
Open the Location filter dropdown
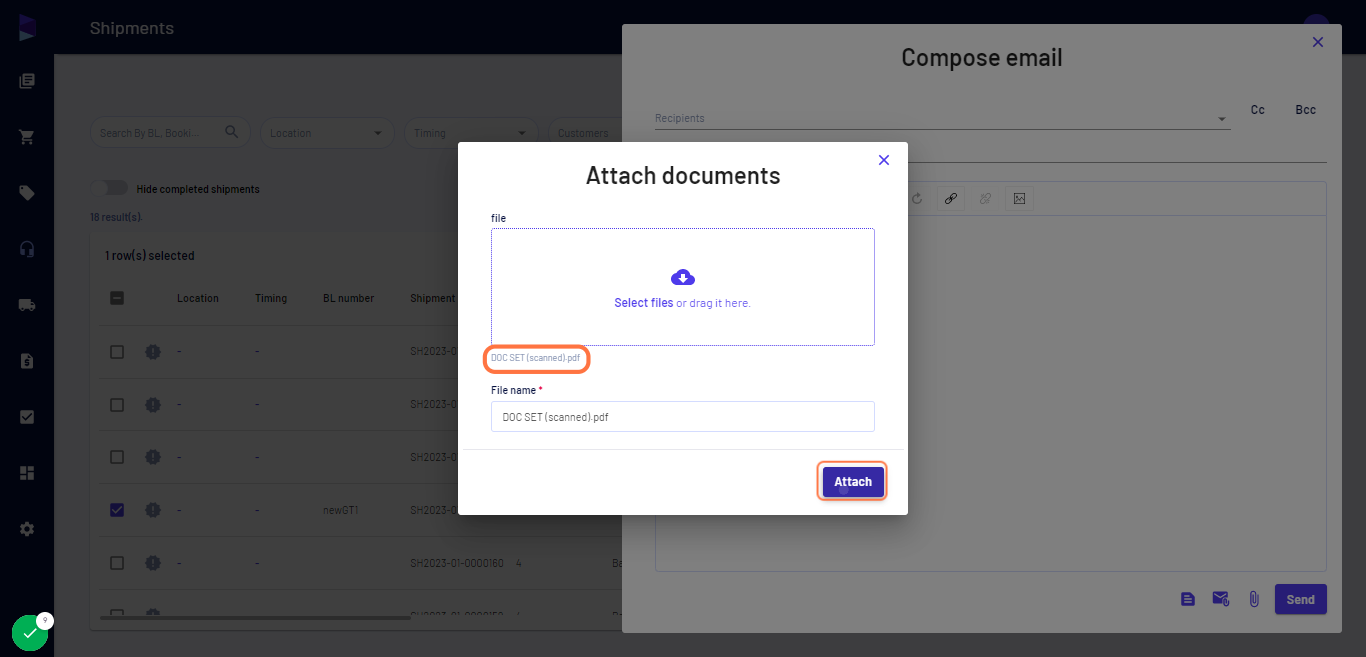327,133
